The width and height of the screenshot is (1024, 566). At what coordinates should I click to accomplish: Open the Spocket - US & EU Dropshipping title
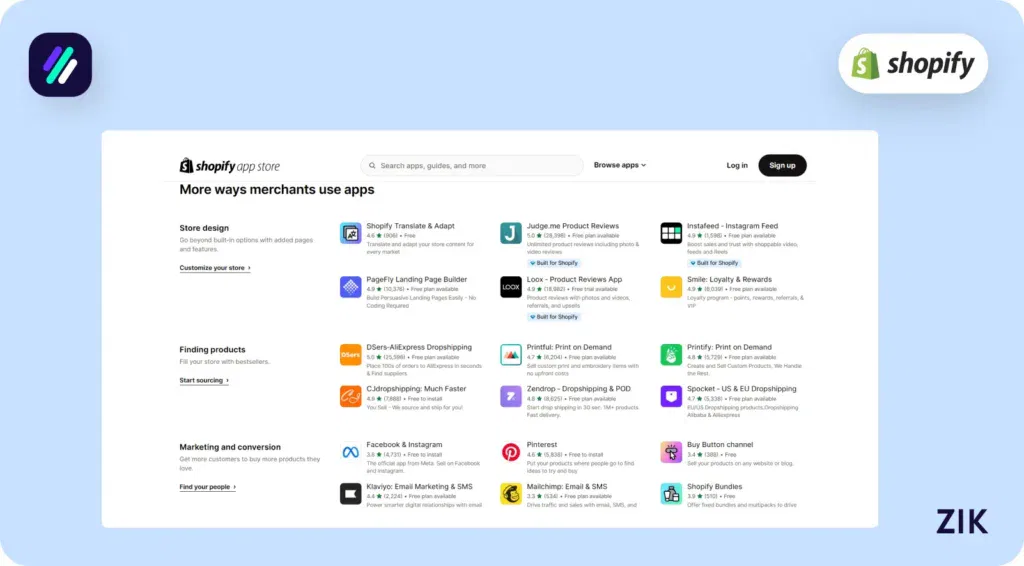coord(741,389)
